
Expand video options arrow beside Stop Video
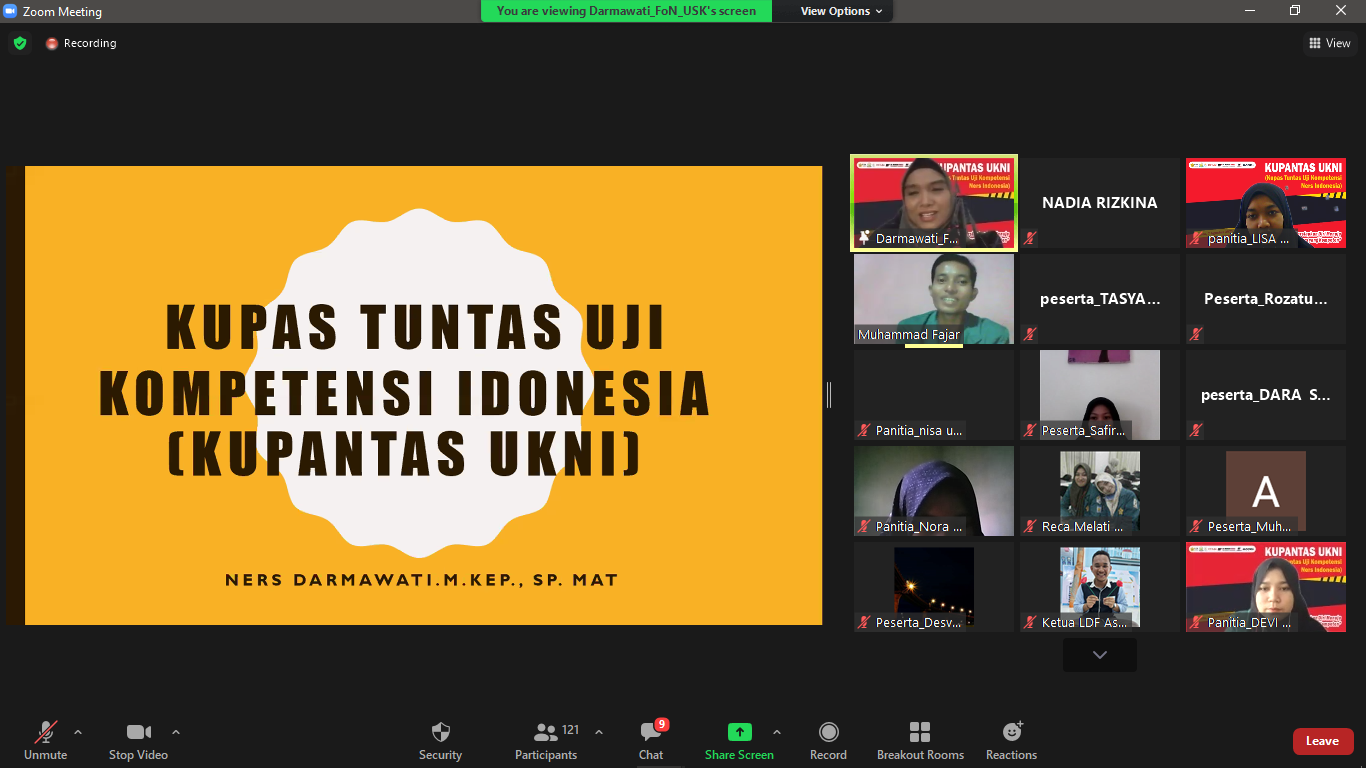(x=176, y=732)
